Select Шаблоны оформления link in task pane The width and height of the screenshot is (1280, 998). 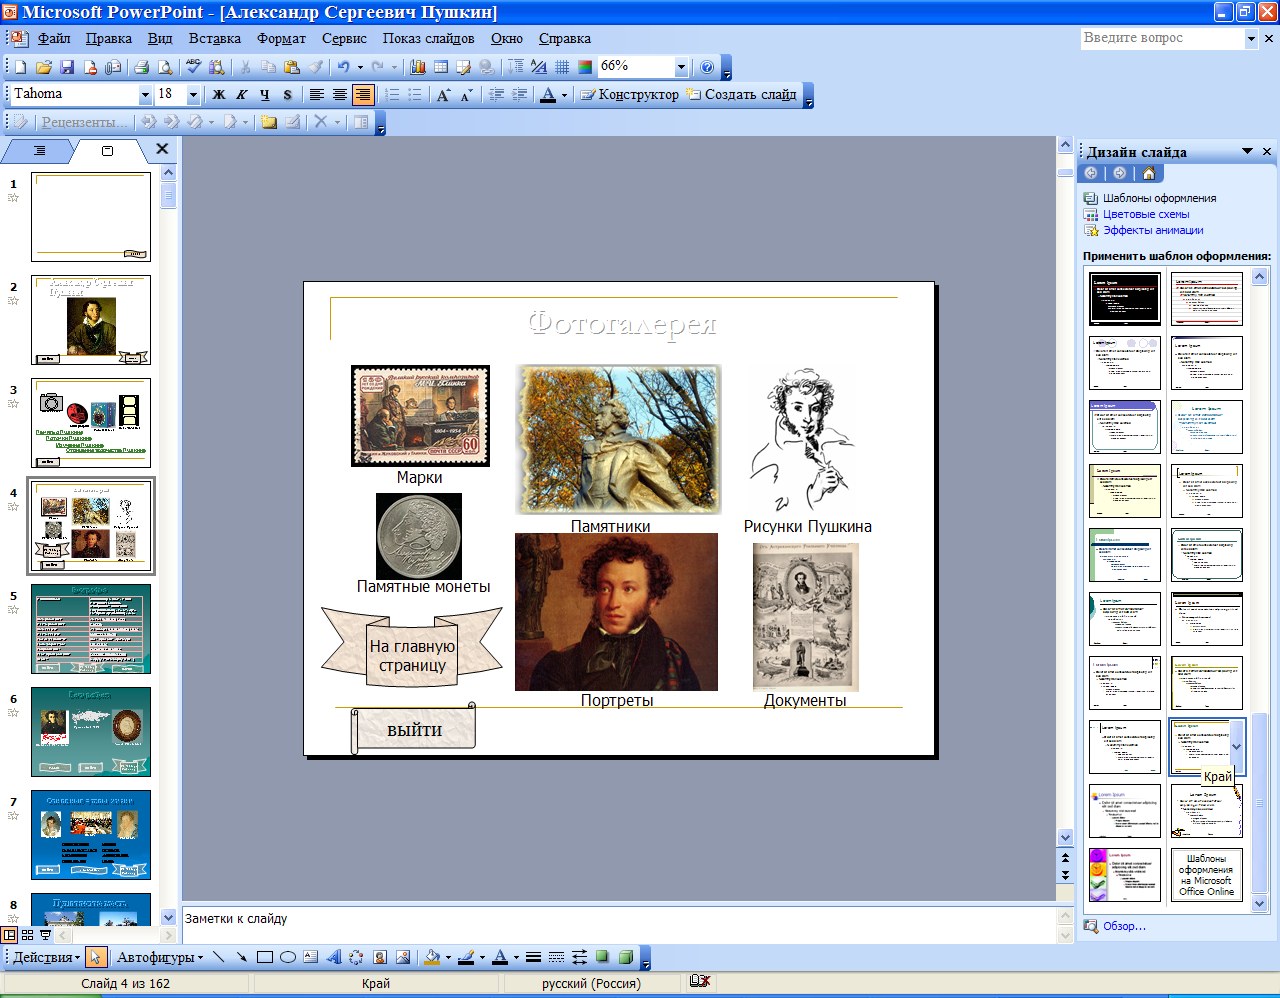click(x=1160, y=198)
